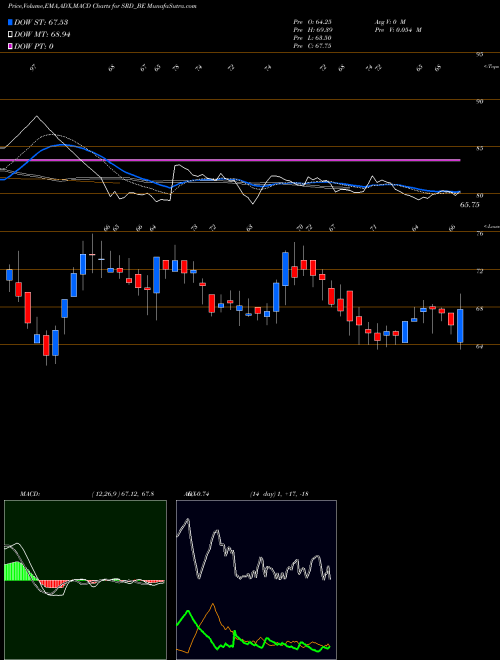This screenshot has height=660, width=500.
Task: Click the MACD panel title label
Action: [x=30, y=494]
